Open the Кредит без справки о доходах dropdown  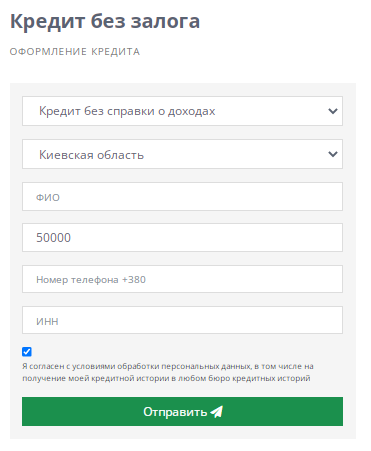182,111
